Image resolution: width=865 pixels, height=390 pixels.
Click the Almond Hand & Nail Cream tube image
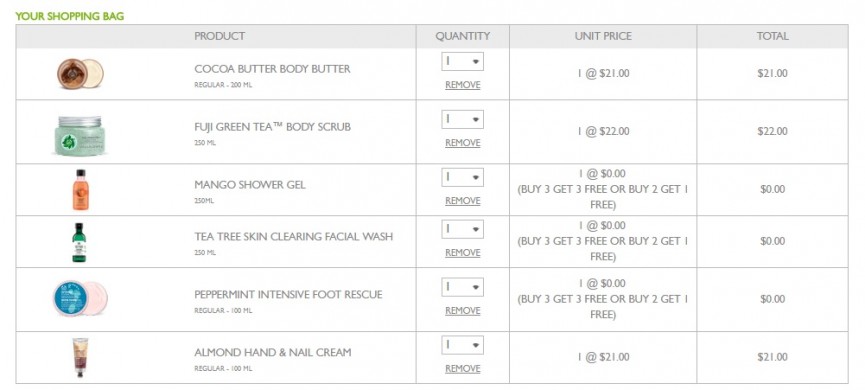click(80, 357)
